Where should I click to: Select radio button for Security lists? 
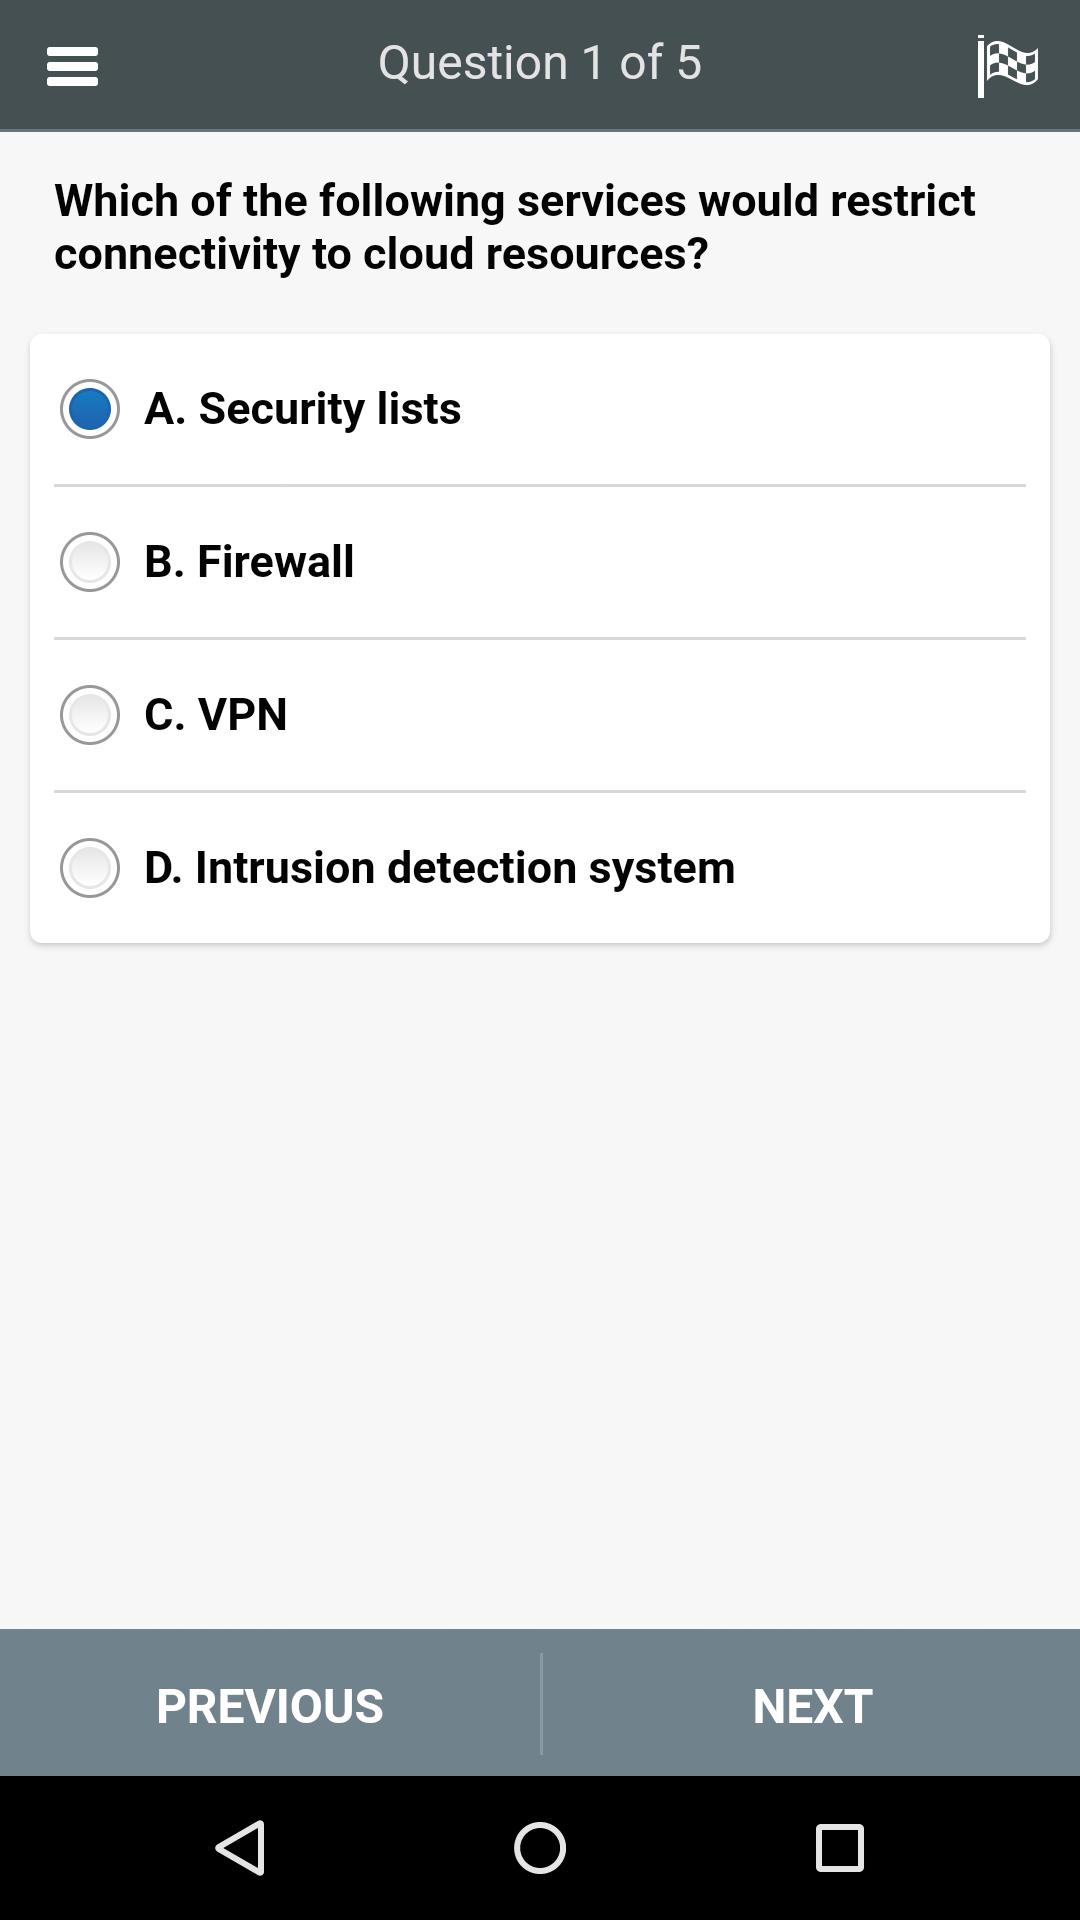(90, 409)
